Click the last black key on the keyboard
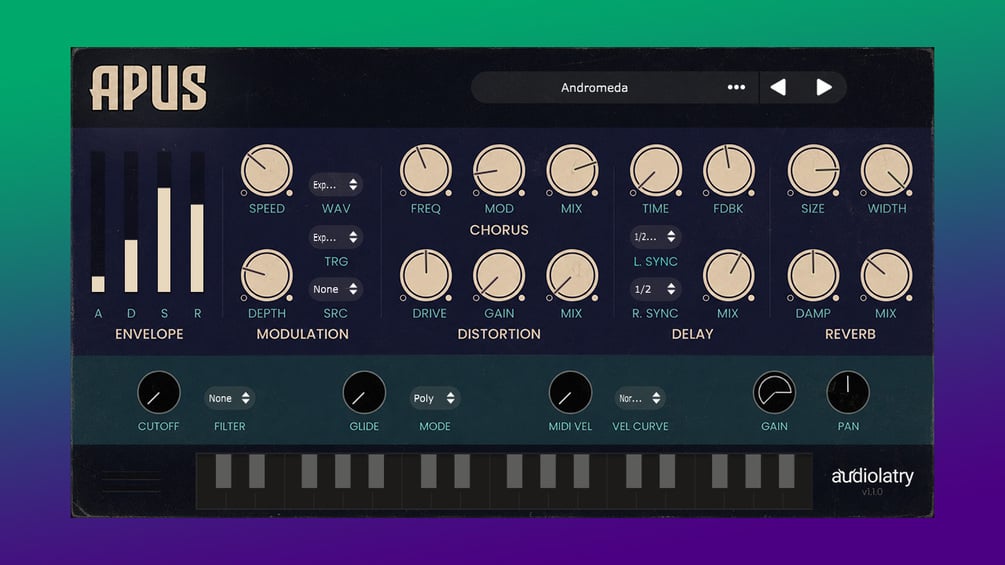Screen dimensions: 1005x565 786,471
